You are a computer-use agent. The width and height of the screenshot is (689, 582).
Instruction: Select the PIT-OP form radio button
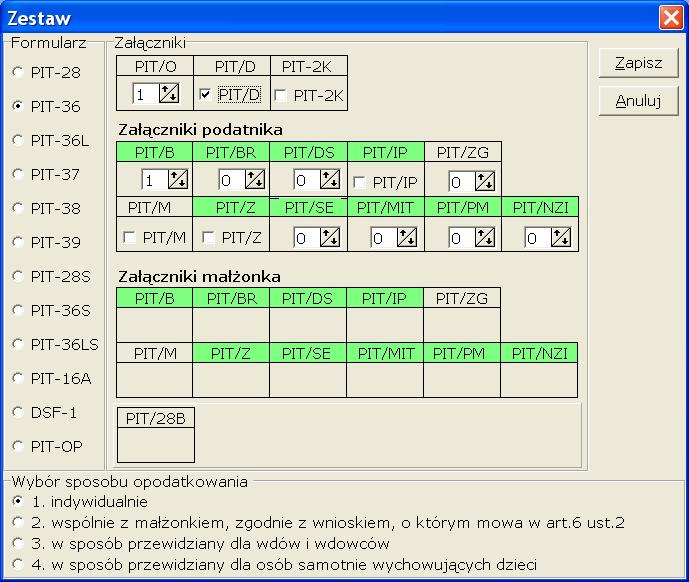click(x=17, y=446)
